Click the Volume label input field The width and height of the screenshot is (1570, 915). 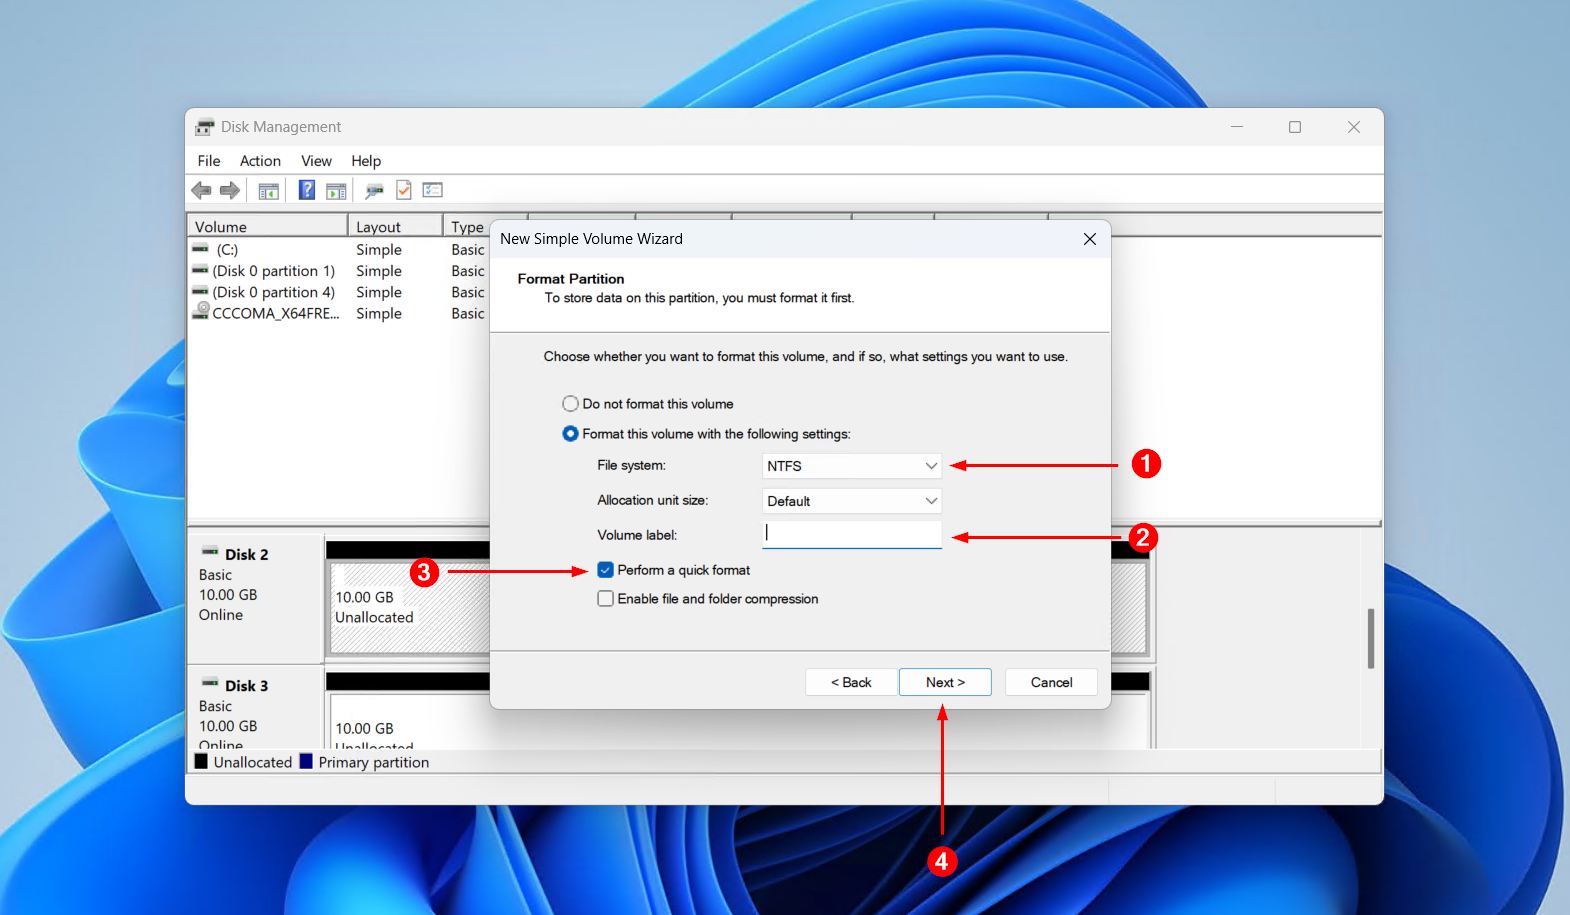click(x=852, y=535)
